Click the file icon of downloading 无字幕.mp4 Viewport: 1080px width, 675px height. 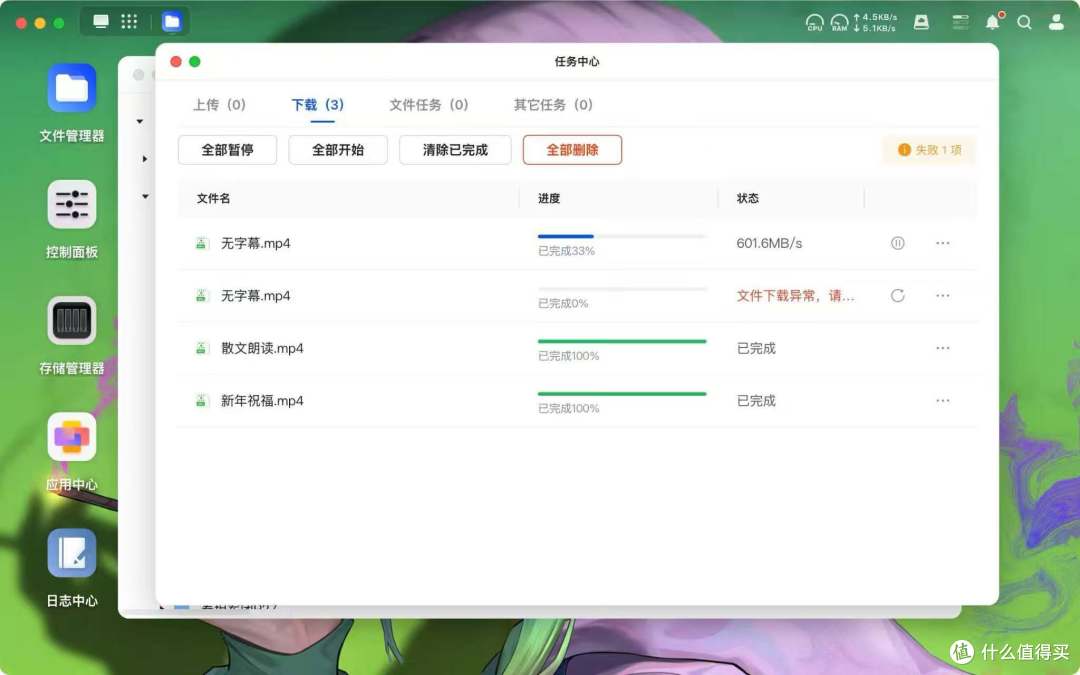coord(201,243)
